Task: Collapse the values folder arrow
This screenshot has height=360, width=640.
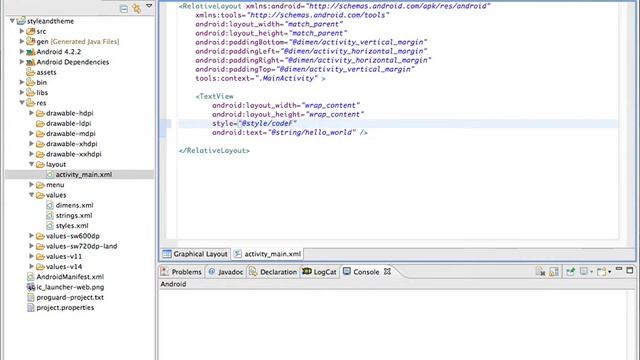Action: [x=31, y=195]
